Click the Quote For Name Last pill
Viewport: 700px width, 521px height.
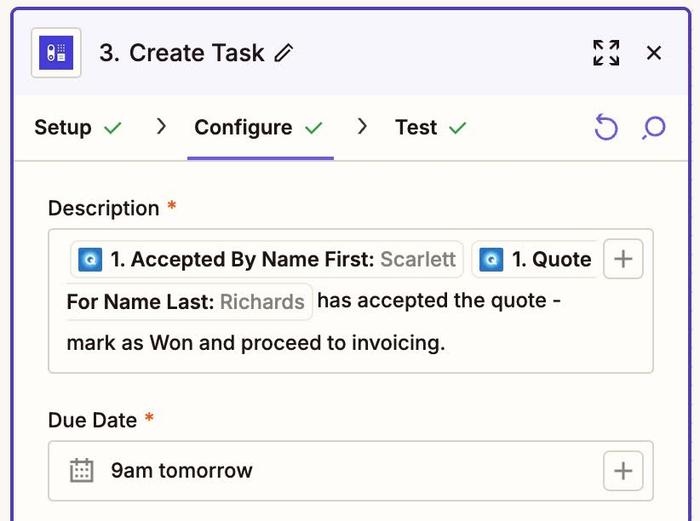[x=535, y=260]
